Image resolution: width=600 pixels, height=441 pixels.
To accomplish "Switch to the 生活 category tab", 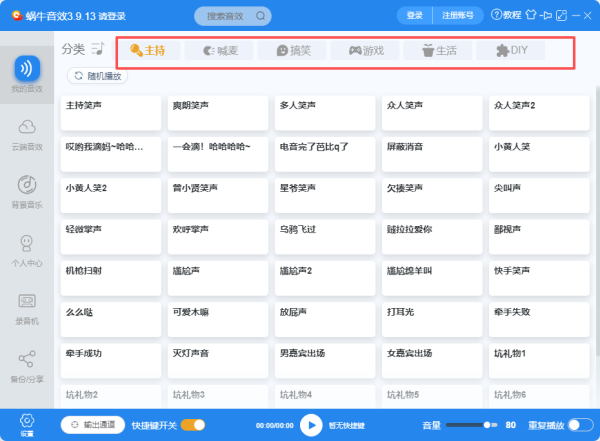I will point(438,51).
